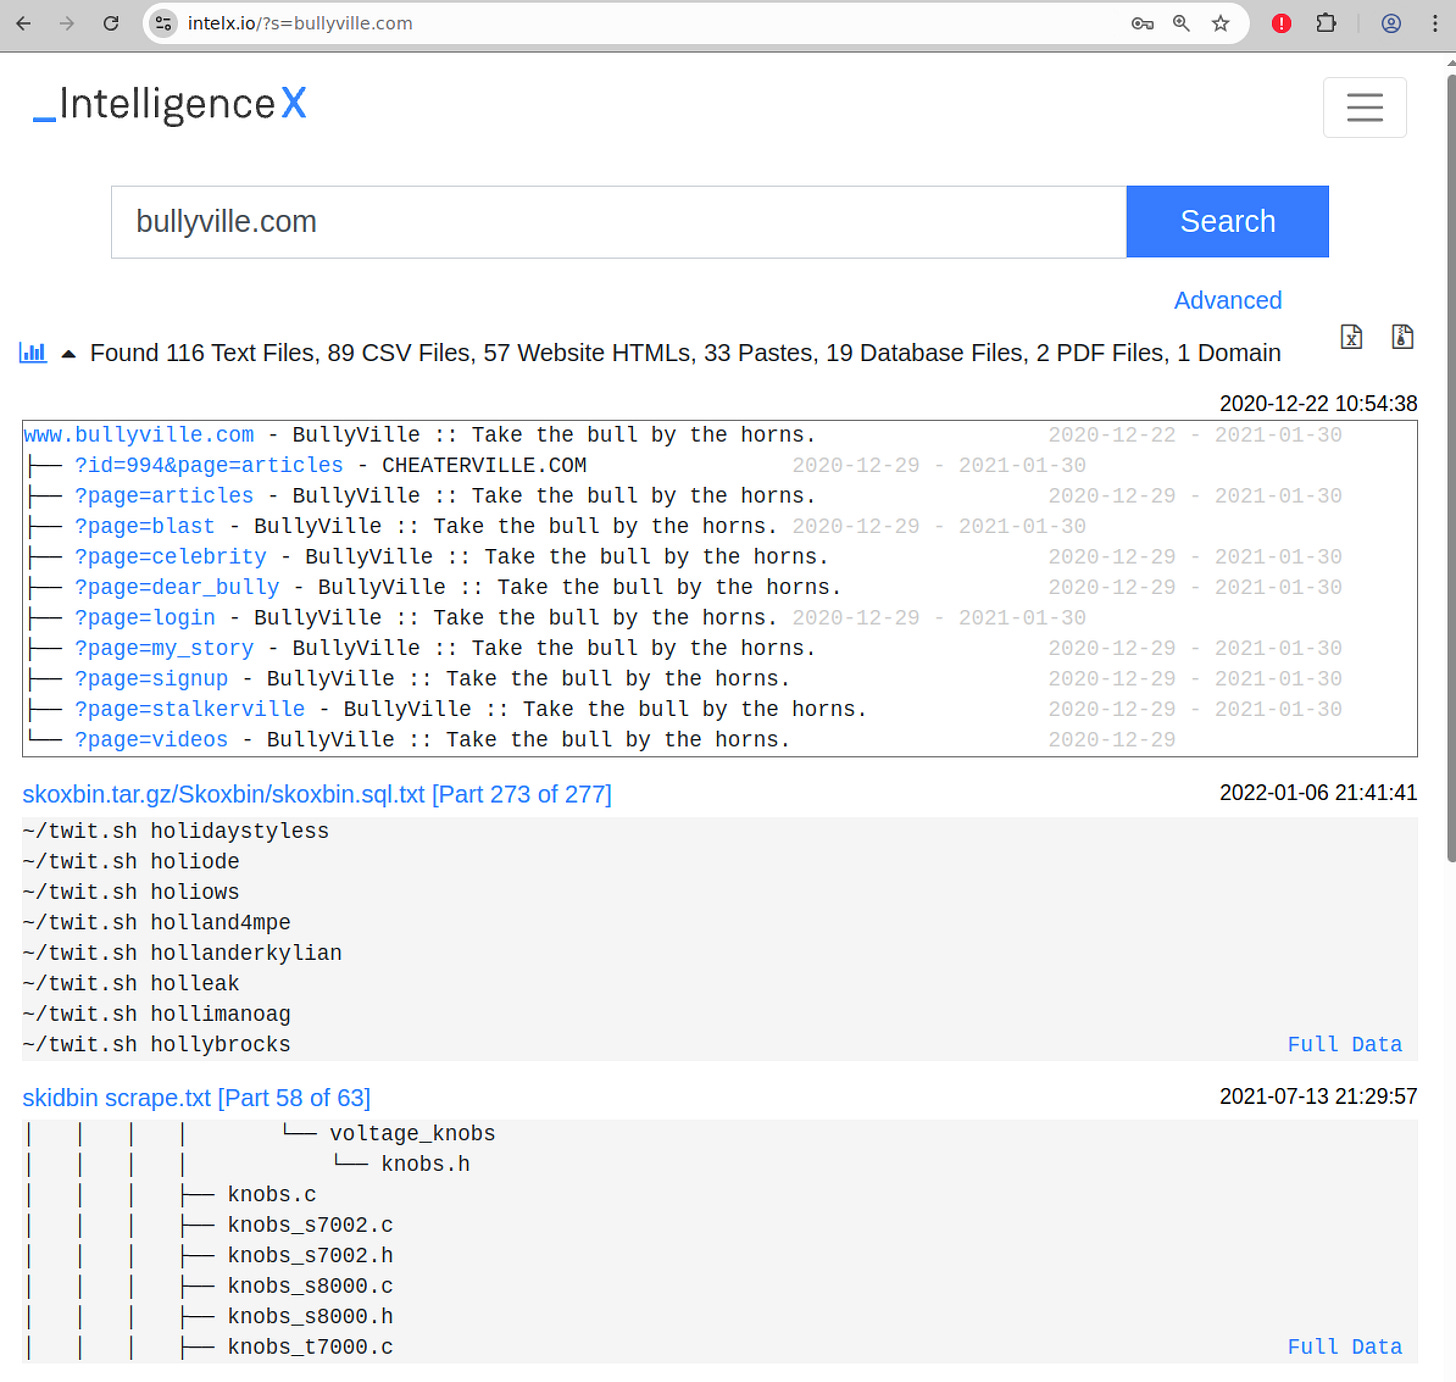Screen dimensions: 1456x1382
Task: Open the ?page=articles link
Action: 164,496
